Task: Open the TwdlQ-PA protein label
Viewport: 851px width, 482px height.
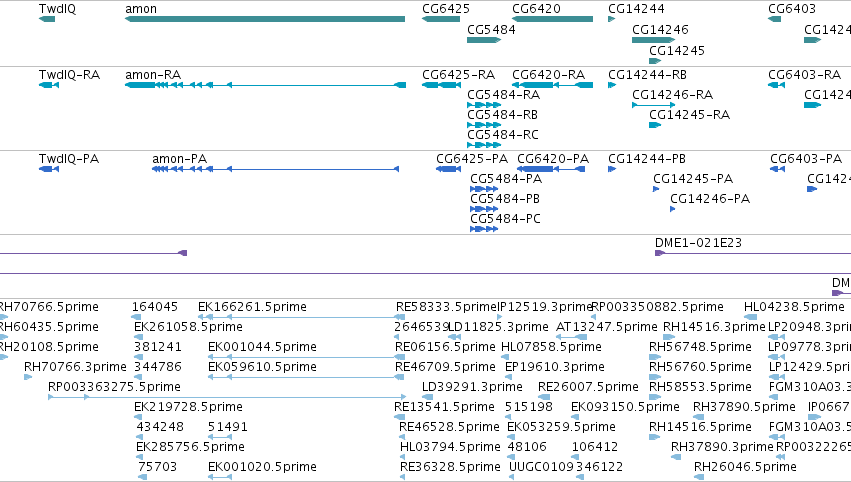Action: (x=69, y=158)
